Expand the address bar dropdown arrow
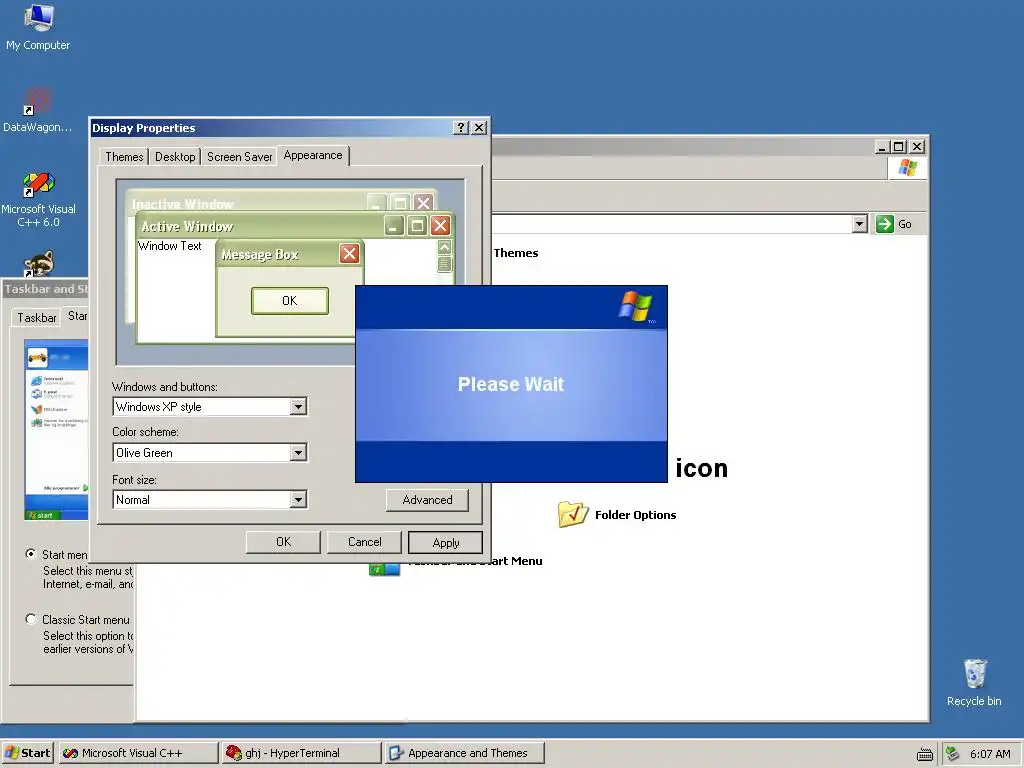 [859, 224]
